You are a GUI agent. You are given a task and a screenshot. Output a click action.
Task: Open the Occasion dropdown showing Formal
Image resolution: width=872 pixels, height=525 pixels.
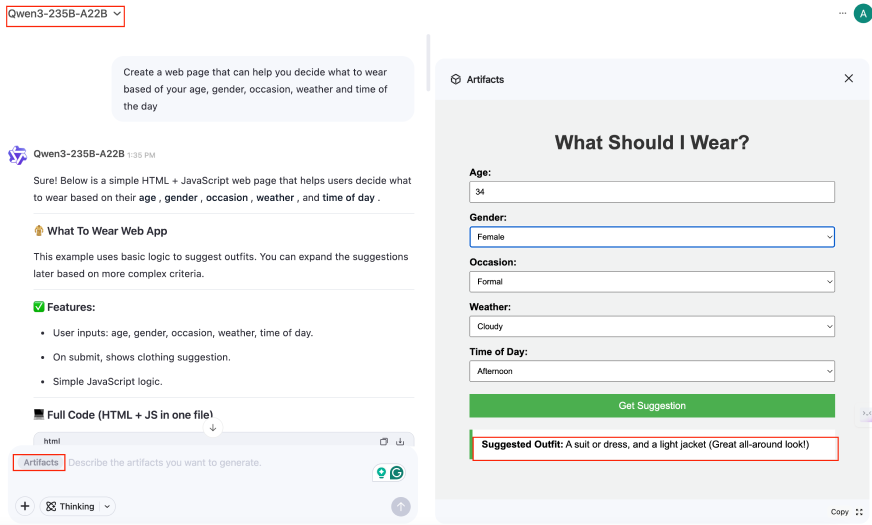(x=652, y=281)
